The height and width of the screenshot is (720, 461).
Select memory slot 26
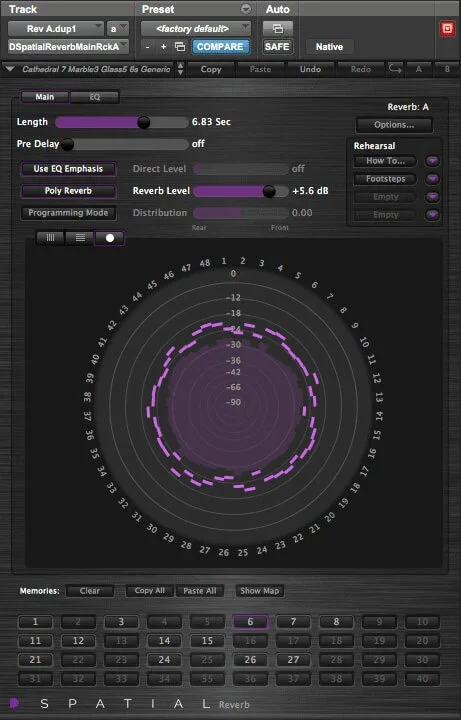(250, 660)
